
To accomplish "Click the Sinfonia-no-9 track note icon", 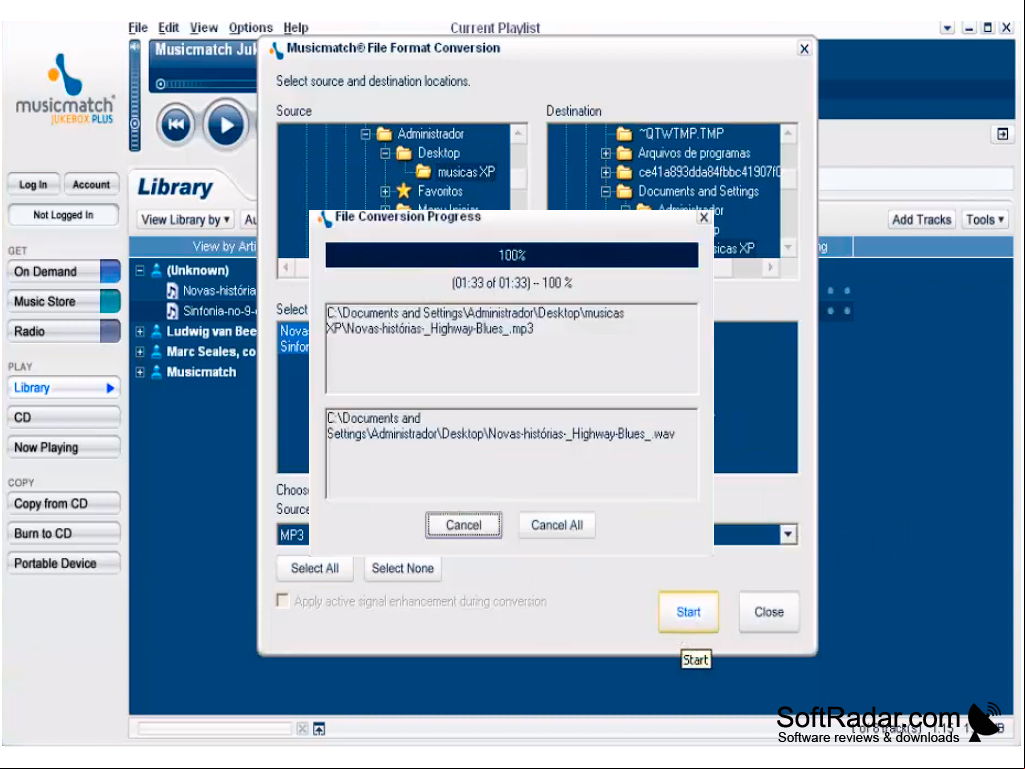I will point(172,311).
